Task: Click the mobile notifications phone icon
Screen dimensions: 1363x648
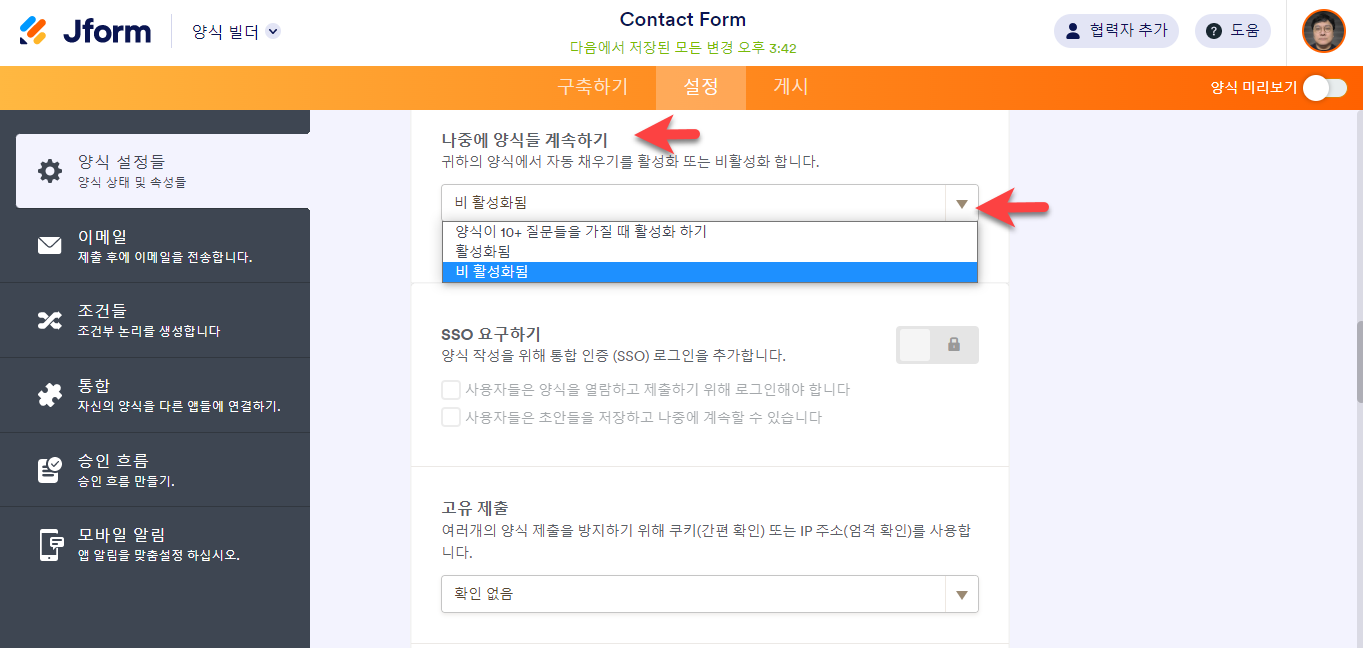Action: 50,545
